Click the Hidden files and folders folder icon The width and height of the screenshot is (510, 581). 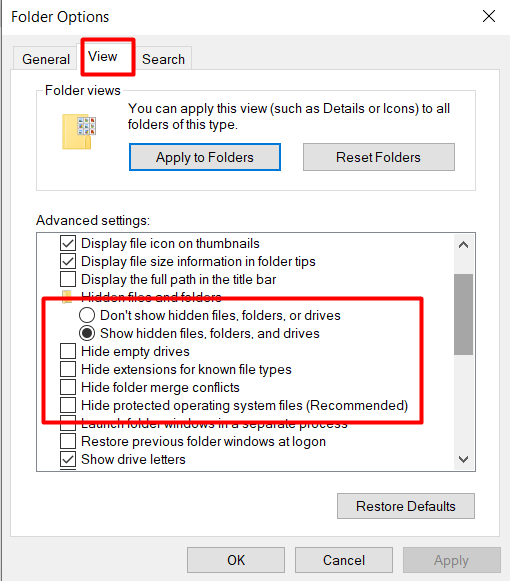pyautogui.click(x=67, y=297)
